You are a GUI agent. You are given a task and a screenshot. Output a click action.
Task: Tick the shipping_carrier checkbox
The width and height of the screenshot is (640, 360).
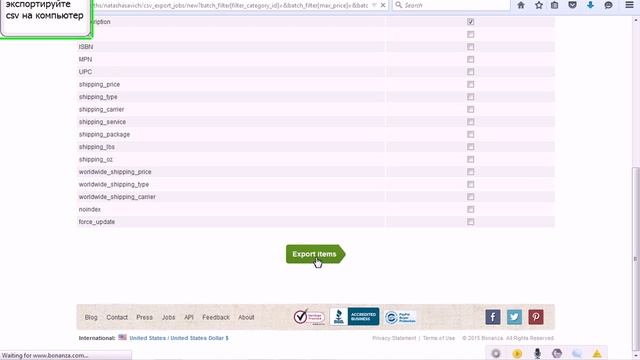(x=471, y=109)
